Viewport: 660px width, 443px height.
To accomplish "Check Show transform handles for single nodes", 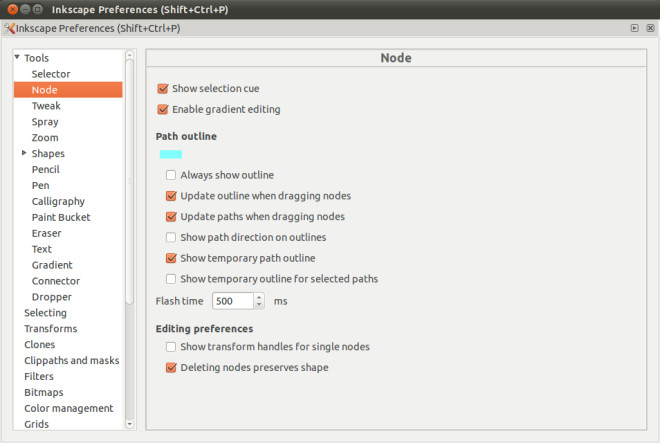I will (171, 347).
